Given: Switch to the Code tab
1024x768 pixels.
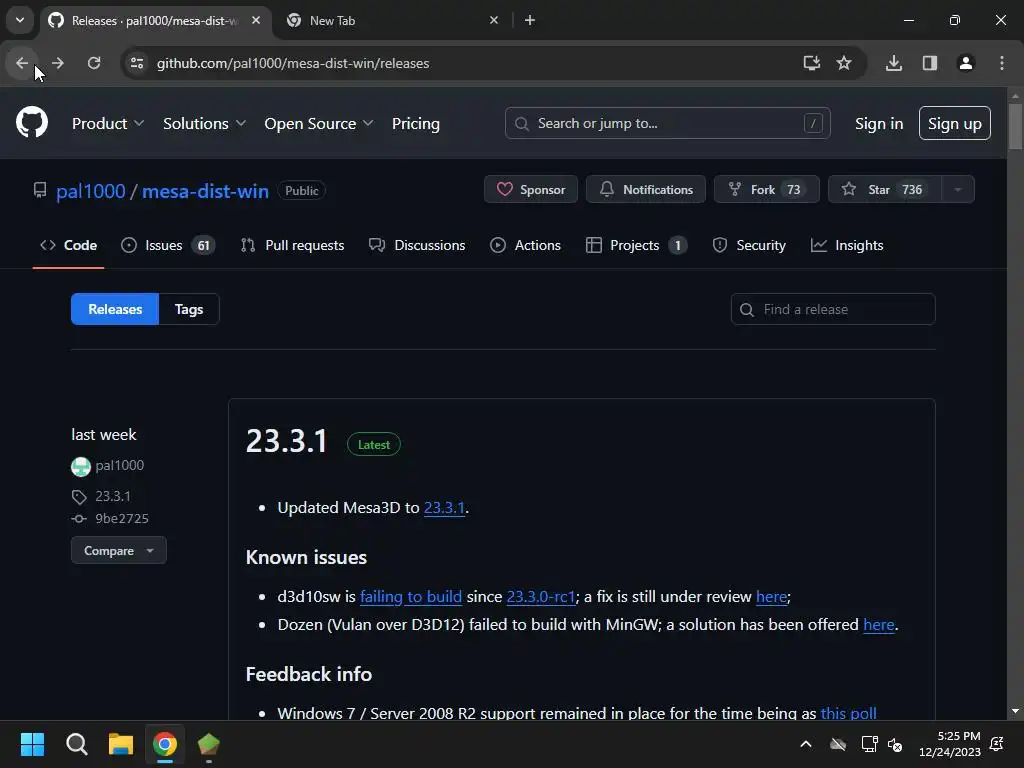Looking at the screenshot, I should click(69, 246).
